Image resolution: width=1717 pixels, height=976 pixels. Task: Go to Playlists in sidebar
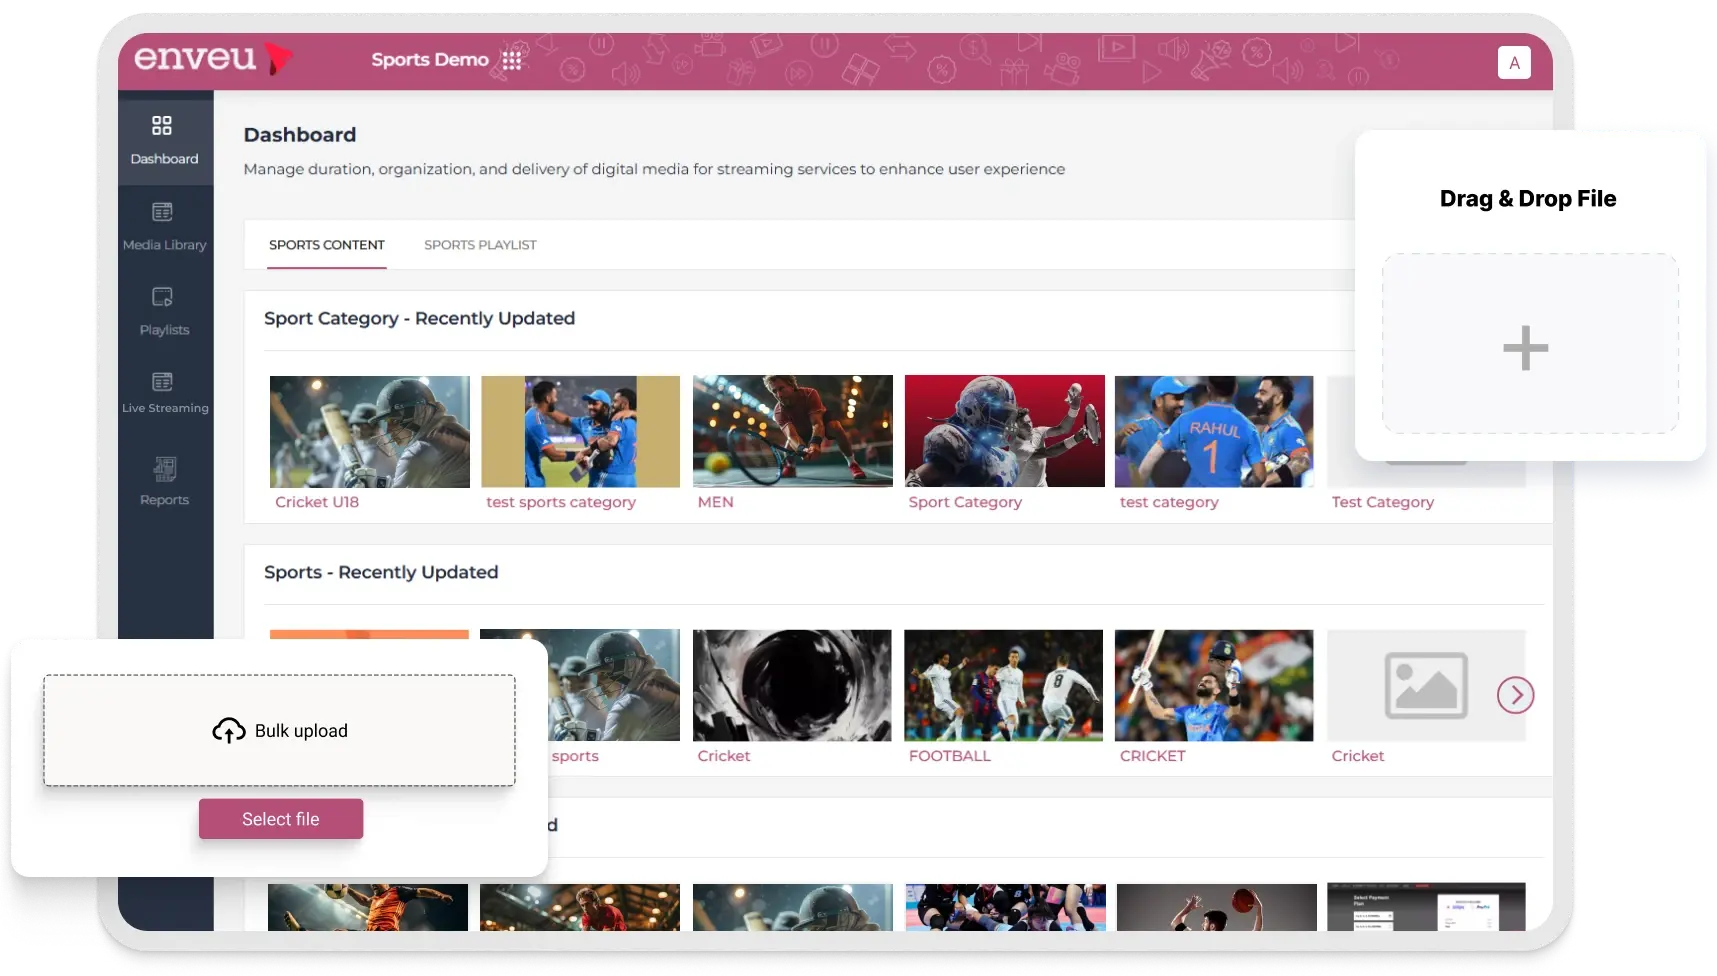(163, 298)
